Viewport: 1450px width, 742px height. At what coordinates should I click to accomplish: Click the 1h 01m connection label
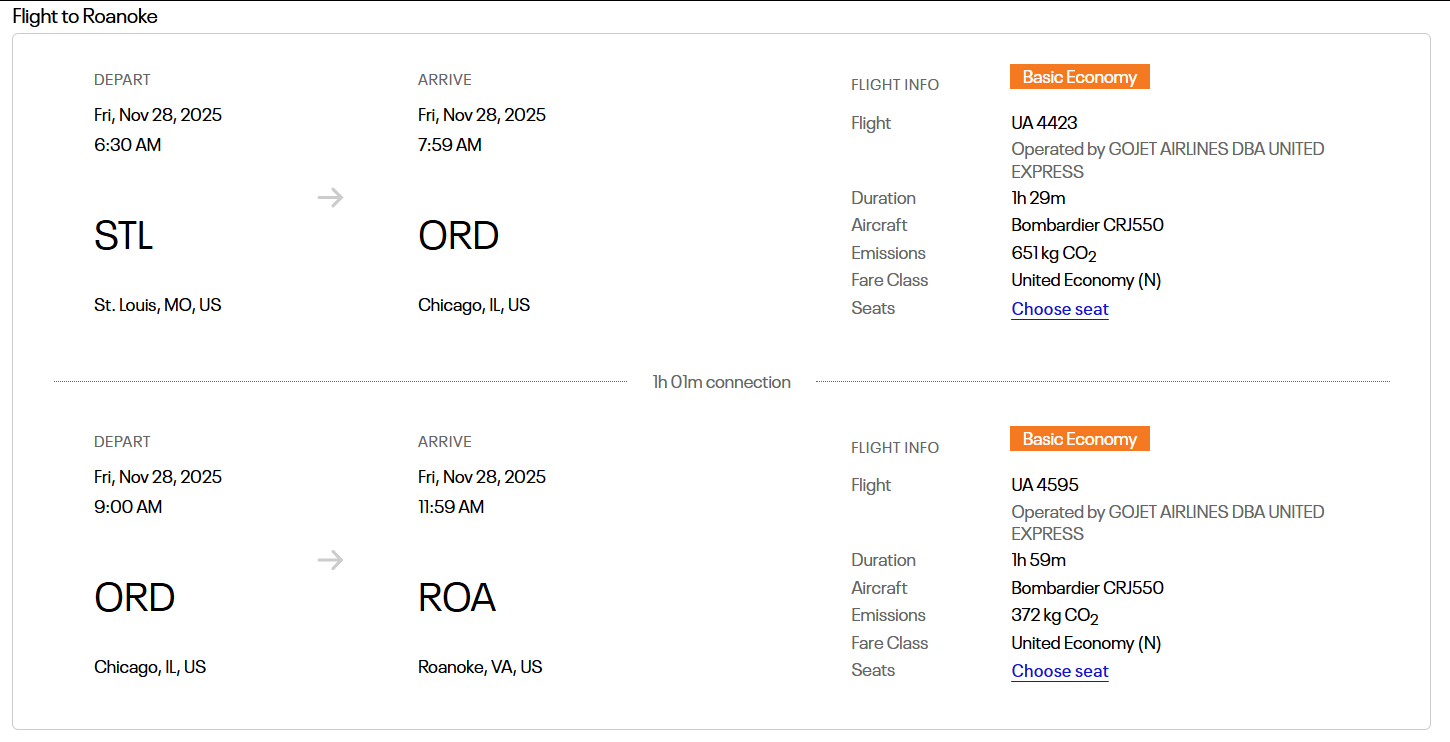tap(721, 382)
